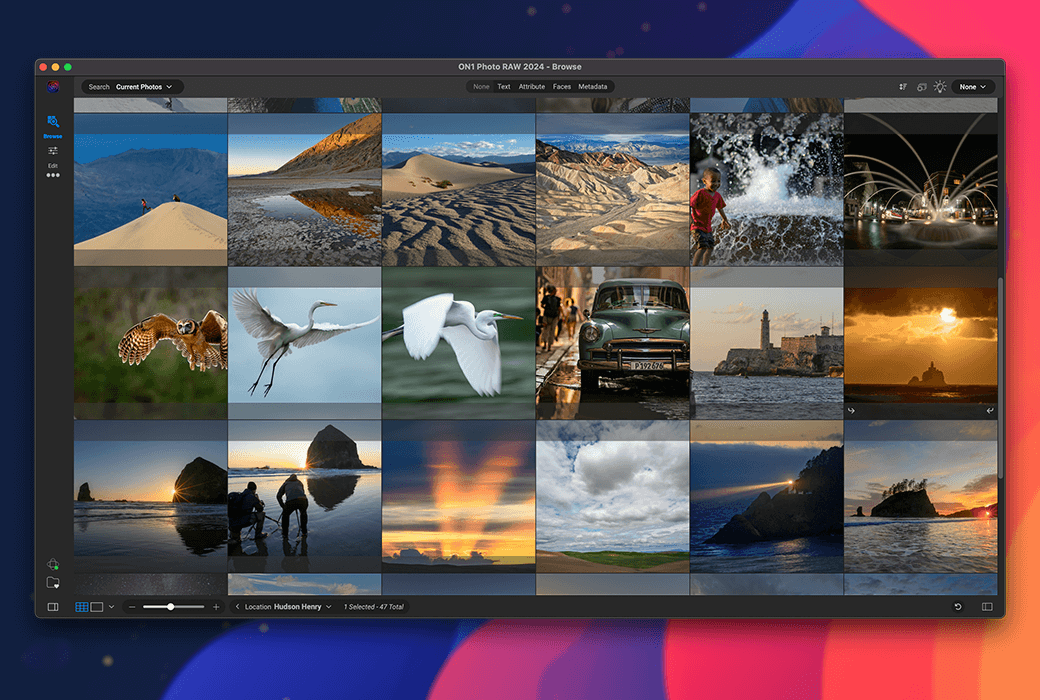Screen dimensions: 1040x700
Task: Select the Metadata filter tab
Action: [592, 86]
